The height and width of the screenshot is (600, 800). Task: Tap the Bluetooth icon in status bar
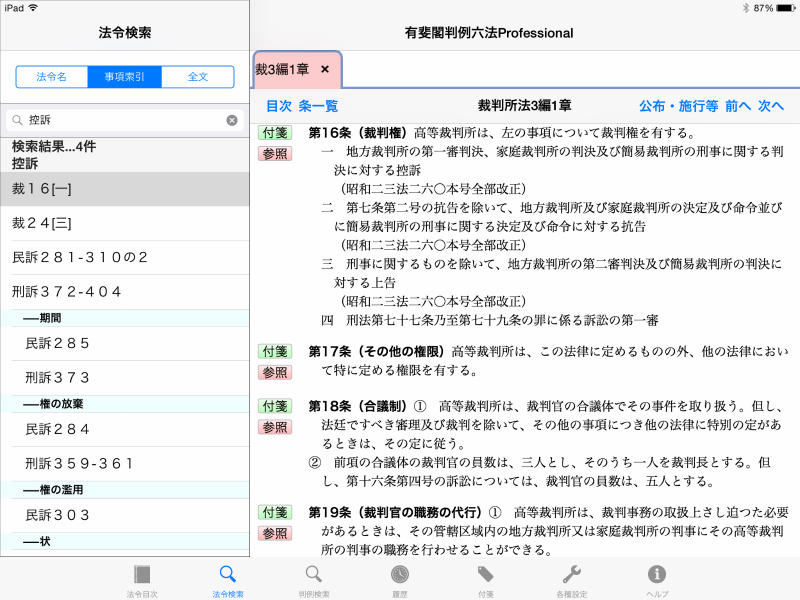[x=746, y=8]
